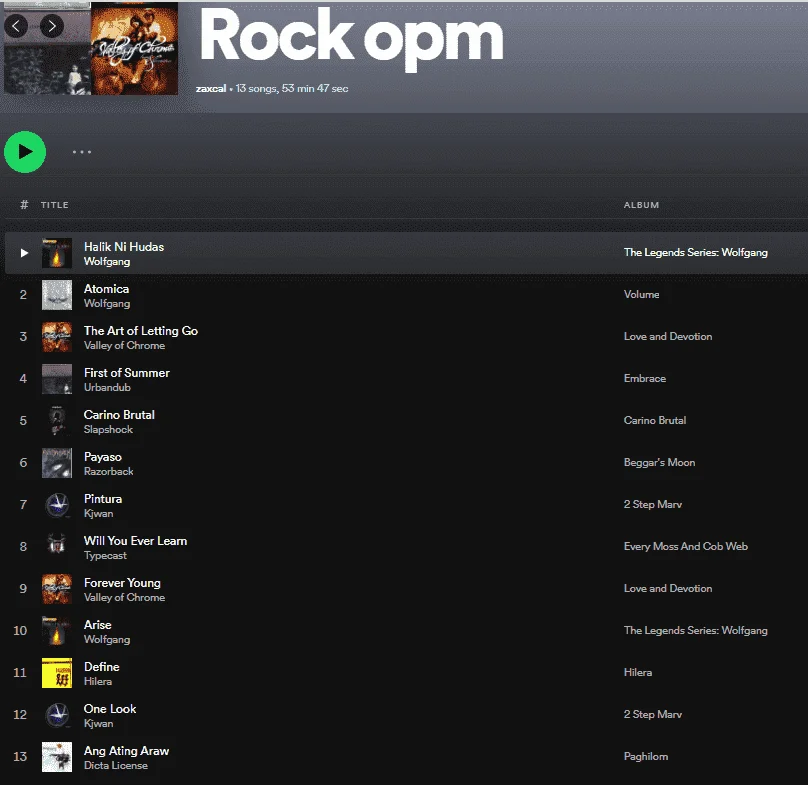
Task: Open Love and Devotion album for track 3
Action: click(x=668, y=337)
